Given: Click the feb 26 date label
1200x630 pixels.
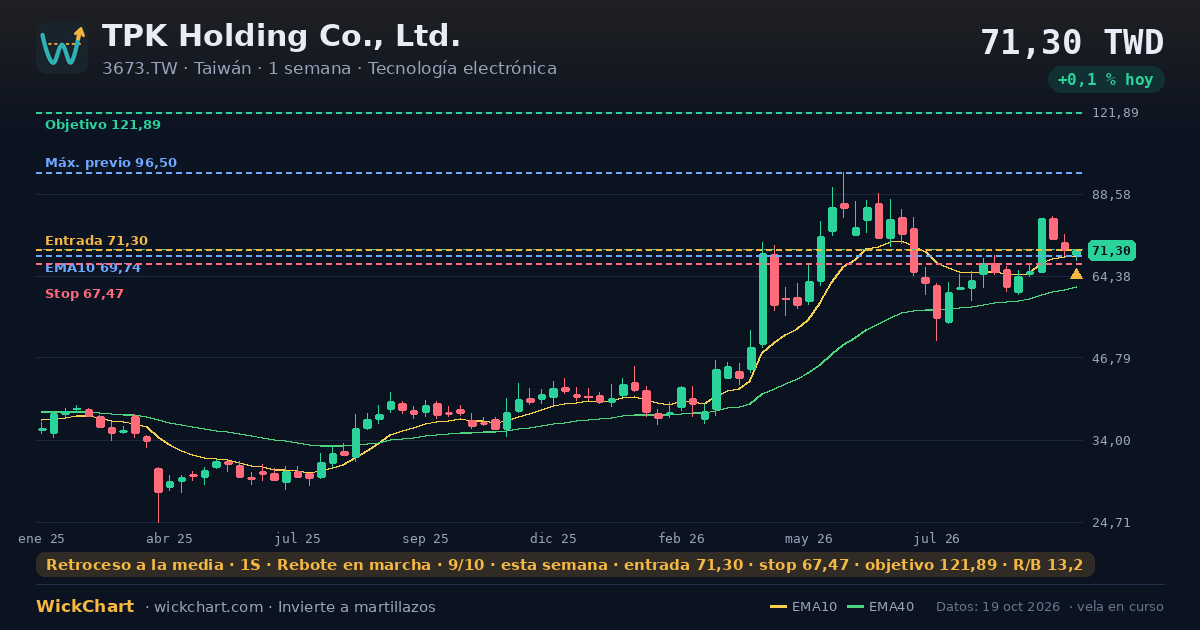Looking at the screenshot, I should point(682,539).
